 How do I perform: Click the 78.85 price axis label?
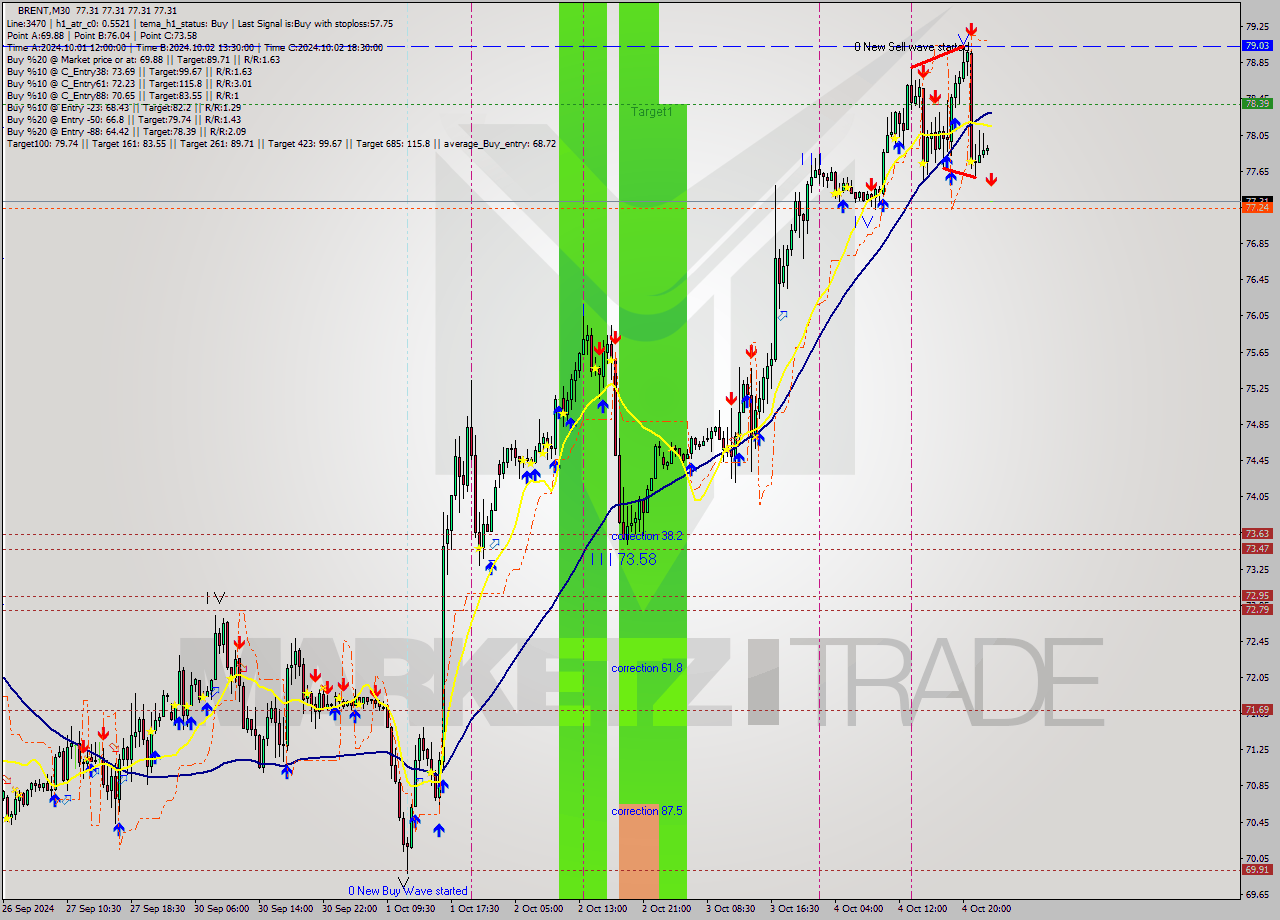(x=1257, y=62)
